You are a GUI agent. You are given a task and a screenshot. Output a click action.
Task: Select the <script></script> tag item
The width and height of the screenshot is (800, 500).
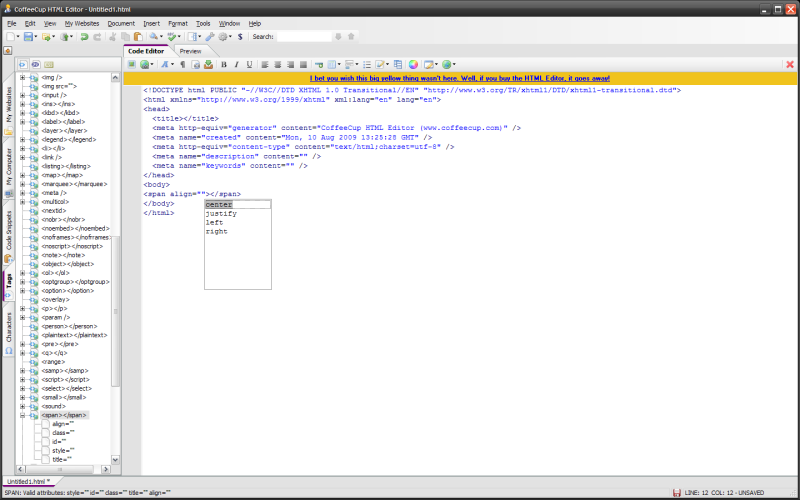pos(65,380)
